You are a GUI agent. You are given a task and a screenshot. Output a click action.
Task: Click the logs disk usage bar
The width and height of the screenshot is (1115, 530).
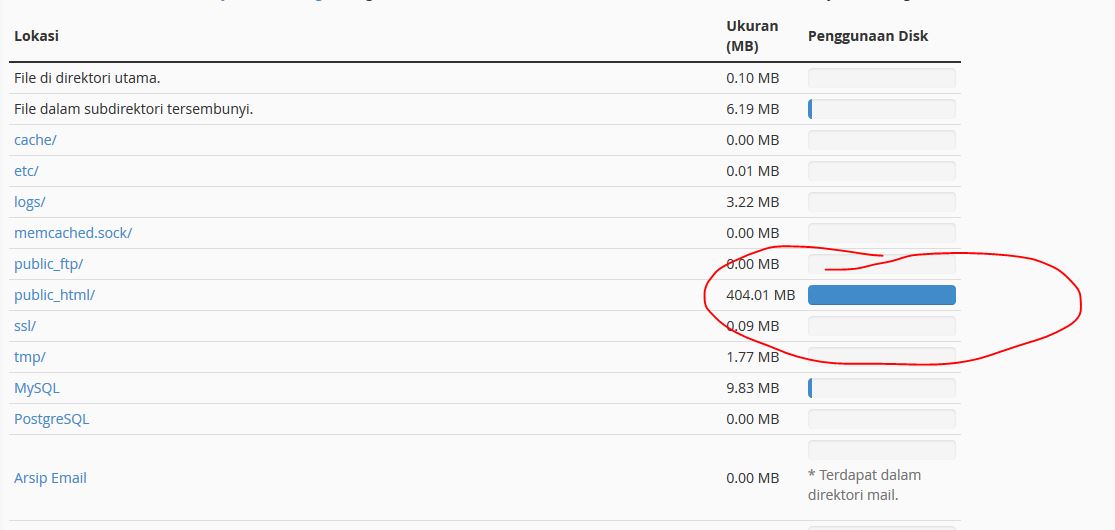(882, 202)
